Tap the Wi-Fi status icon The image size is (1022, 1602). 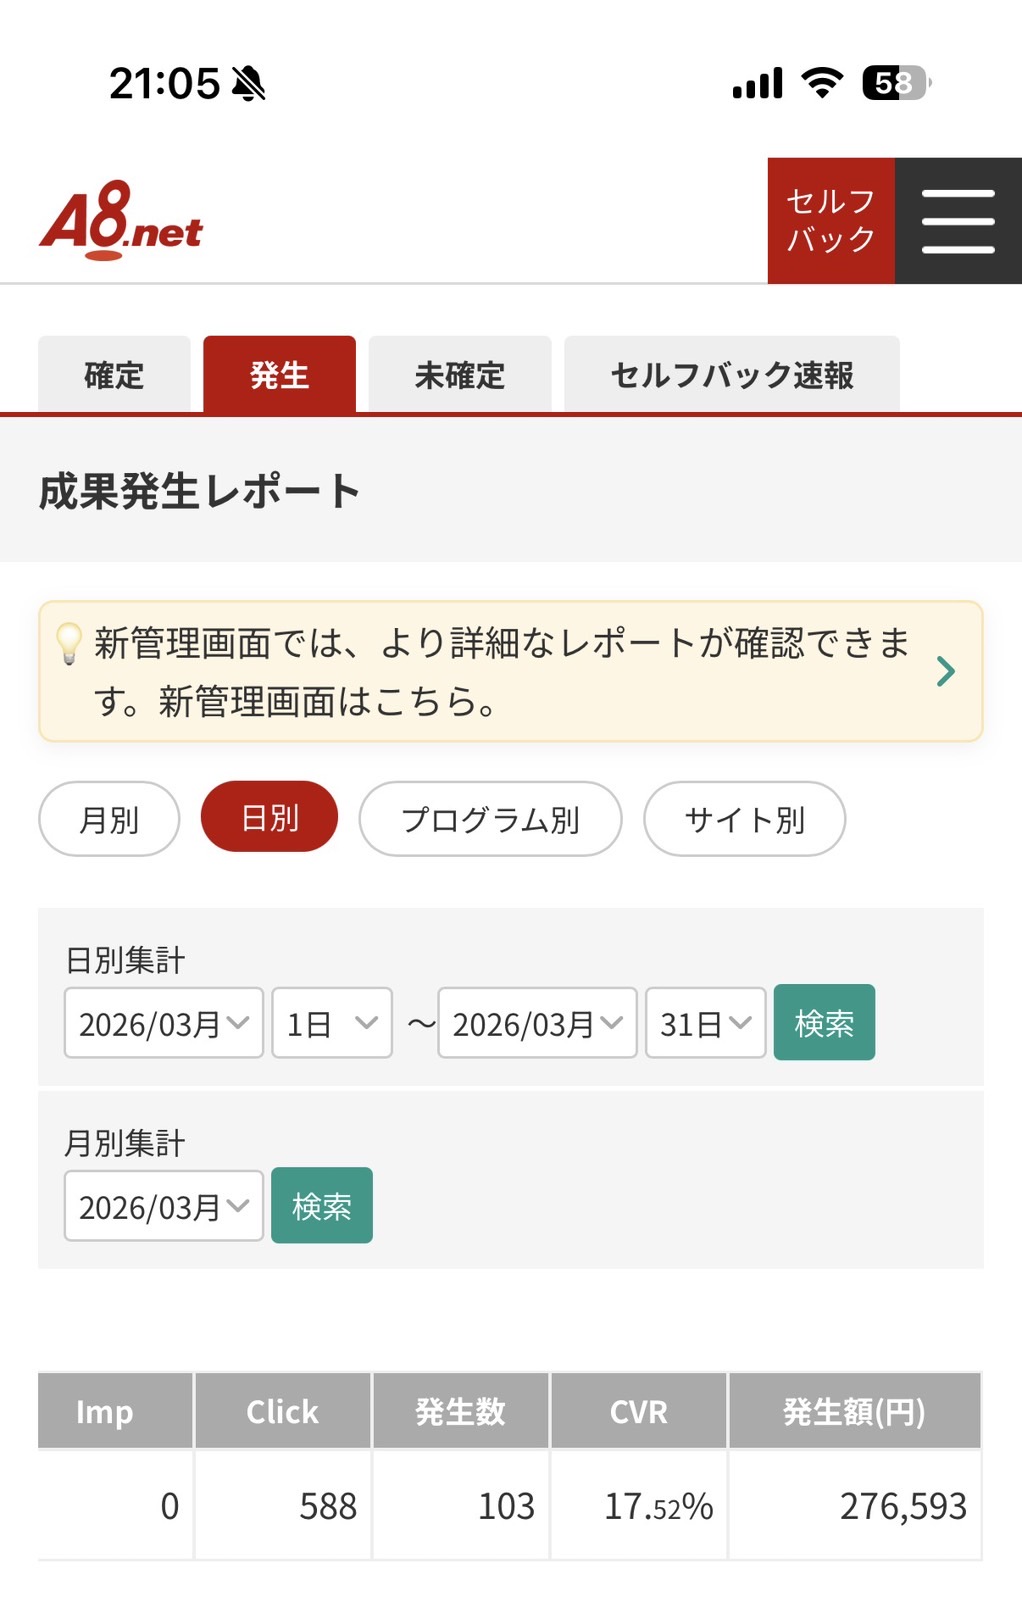pyautogui.click(x=822, y=83)
